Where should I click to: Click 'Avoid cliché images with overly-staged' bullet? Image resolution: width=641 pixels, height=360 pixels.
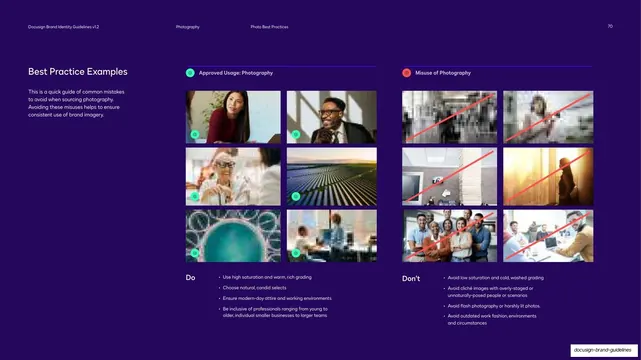[490, 292]
